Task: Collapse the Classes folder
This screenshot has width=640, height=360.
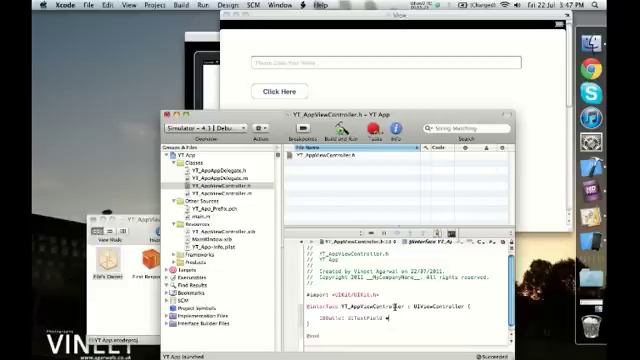Action: [174, 163]
